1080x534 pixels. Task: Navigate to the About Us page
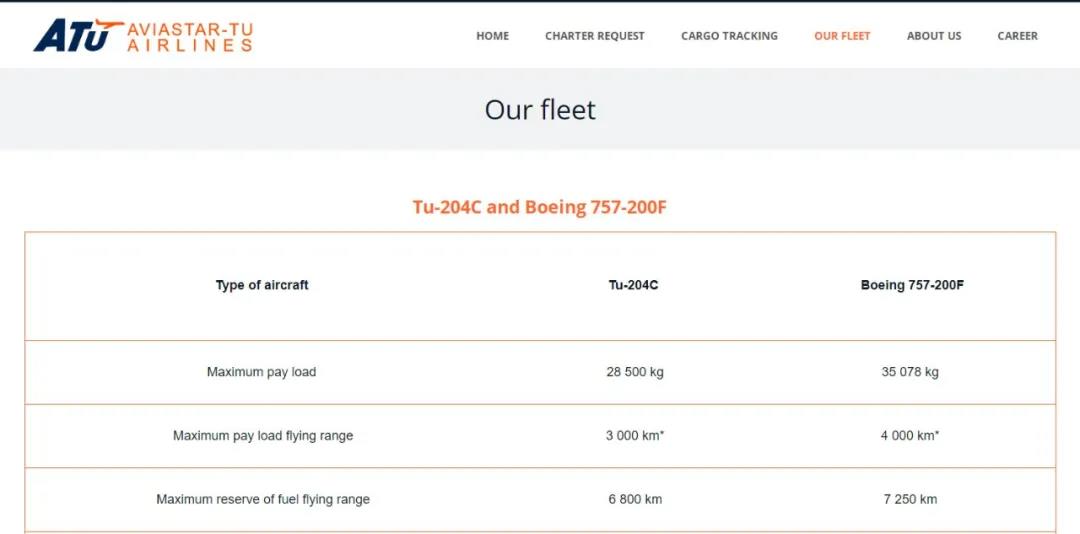[x=934, y=36]
